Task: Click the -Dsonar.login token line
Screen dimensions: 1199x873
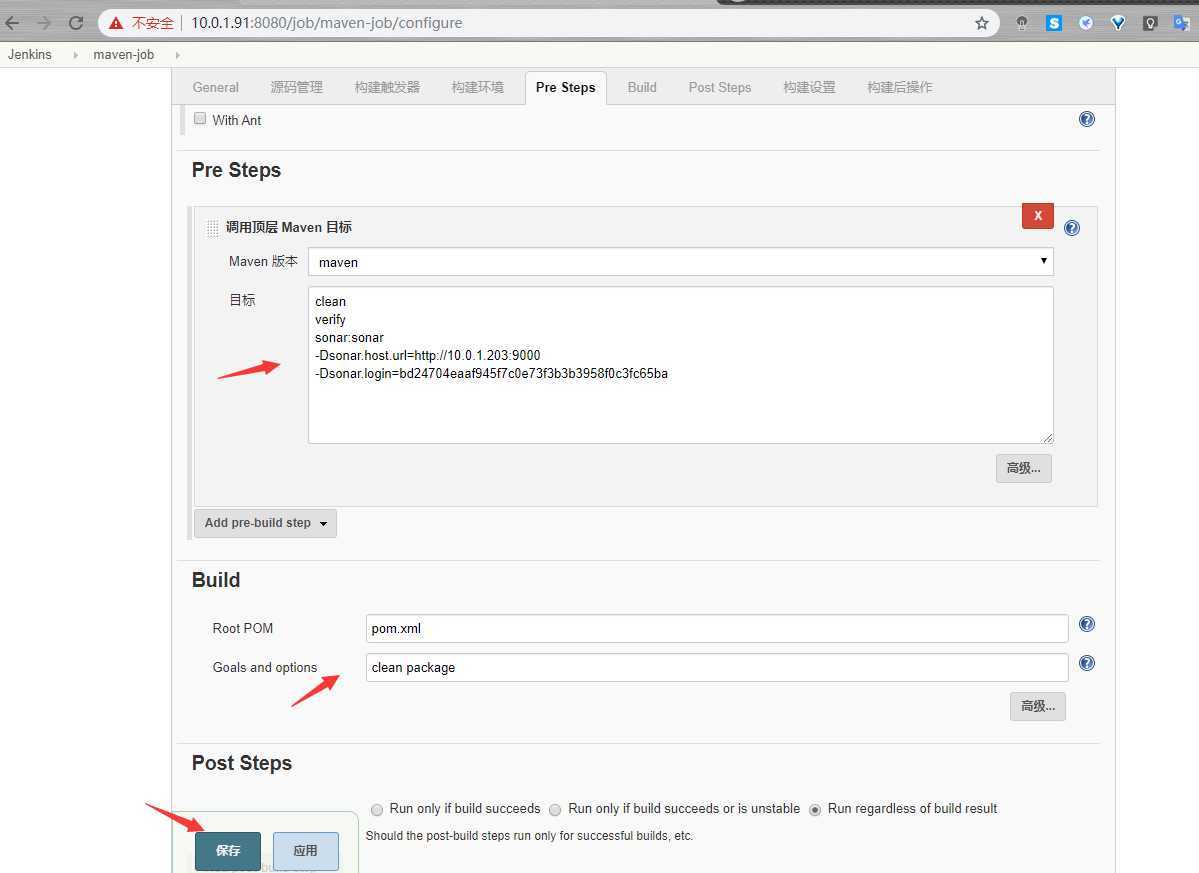Action: tap(492, 374)
